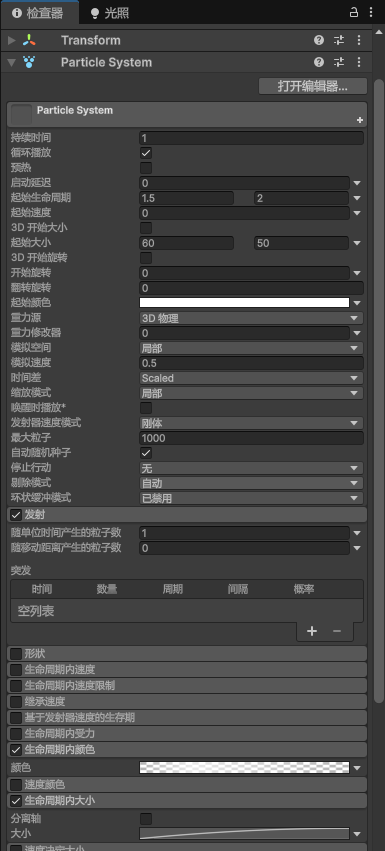Image resolution: width=385 pixels, height=851 pixels.
Task: Open Transform component three-dot menu
Action: coord(359,40)
